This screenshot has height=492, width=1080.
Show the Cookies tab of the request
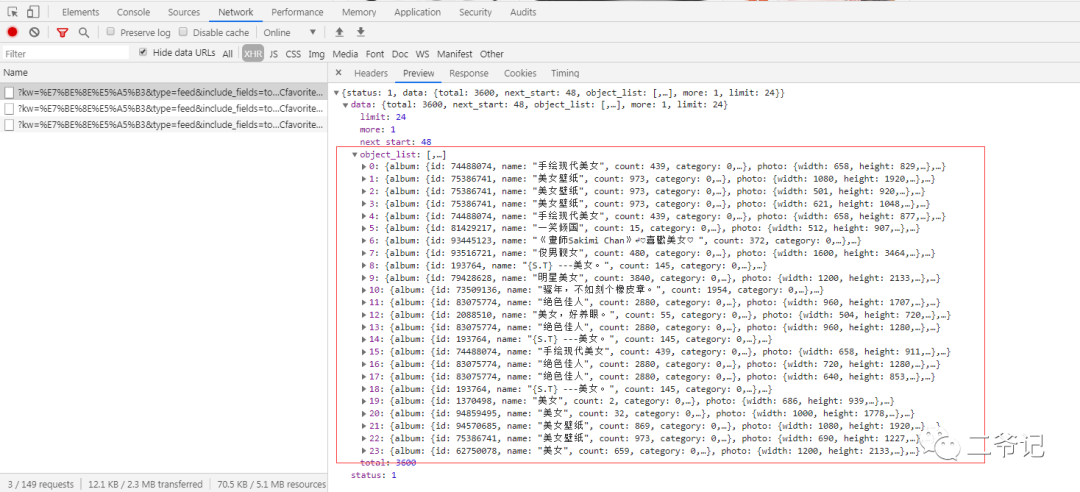click(x=520, y=73)
